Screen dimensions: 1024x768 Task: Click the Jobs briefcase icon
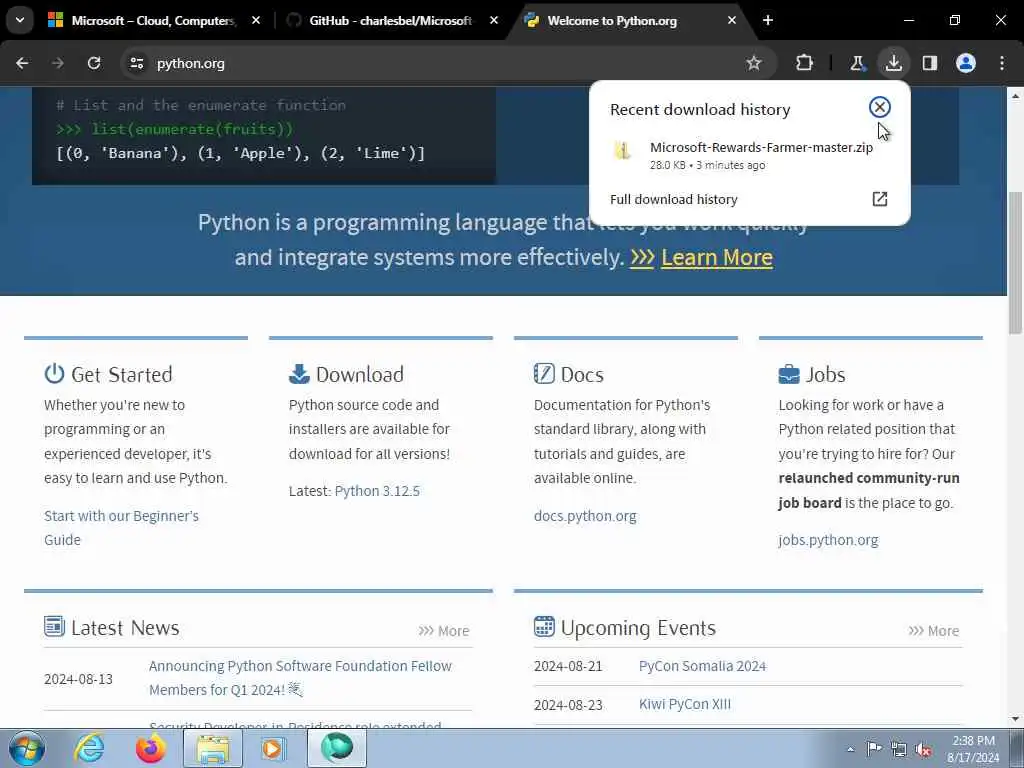pos(789,374)
